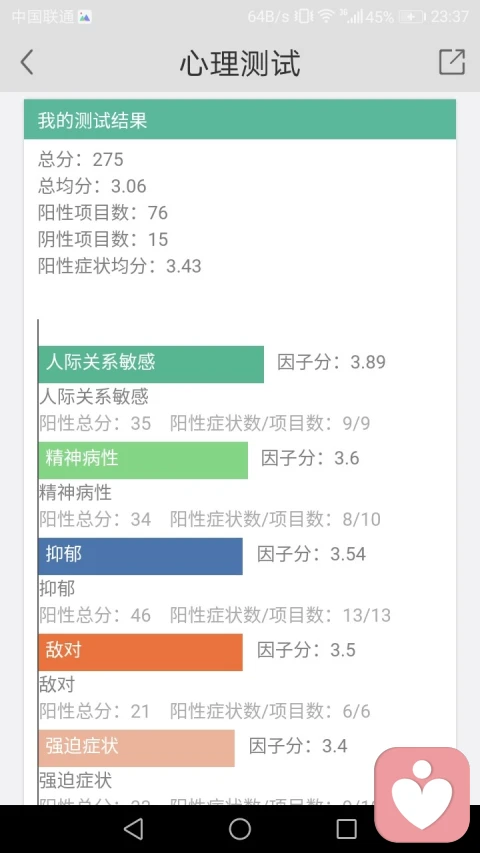Open the share/export icon
The width and height of the screenshot is (480, 853).
tap(452, 61)
